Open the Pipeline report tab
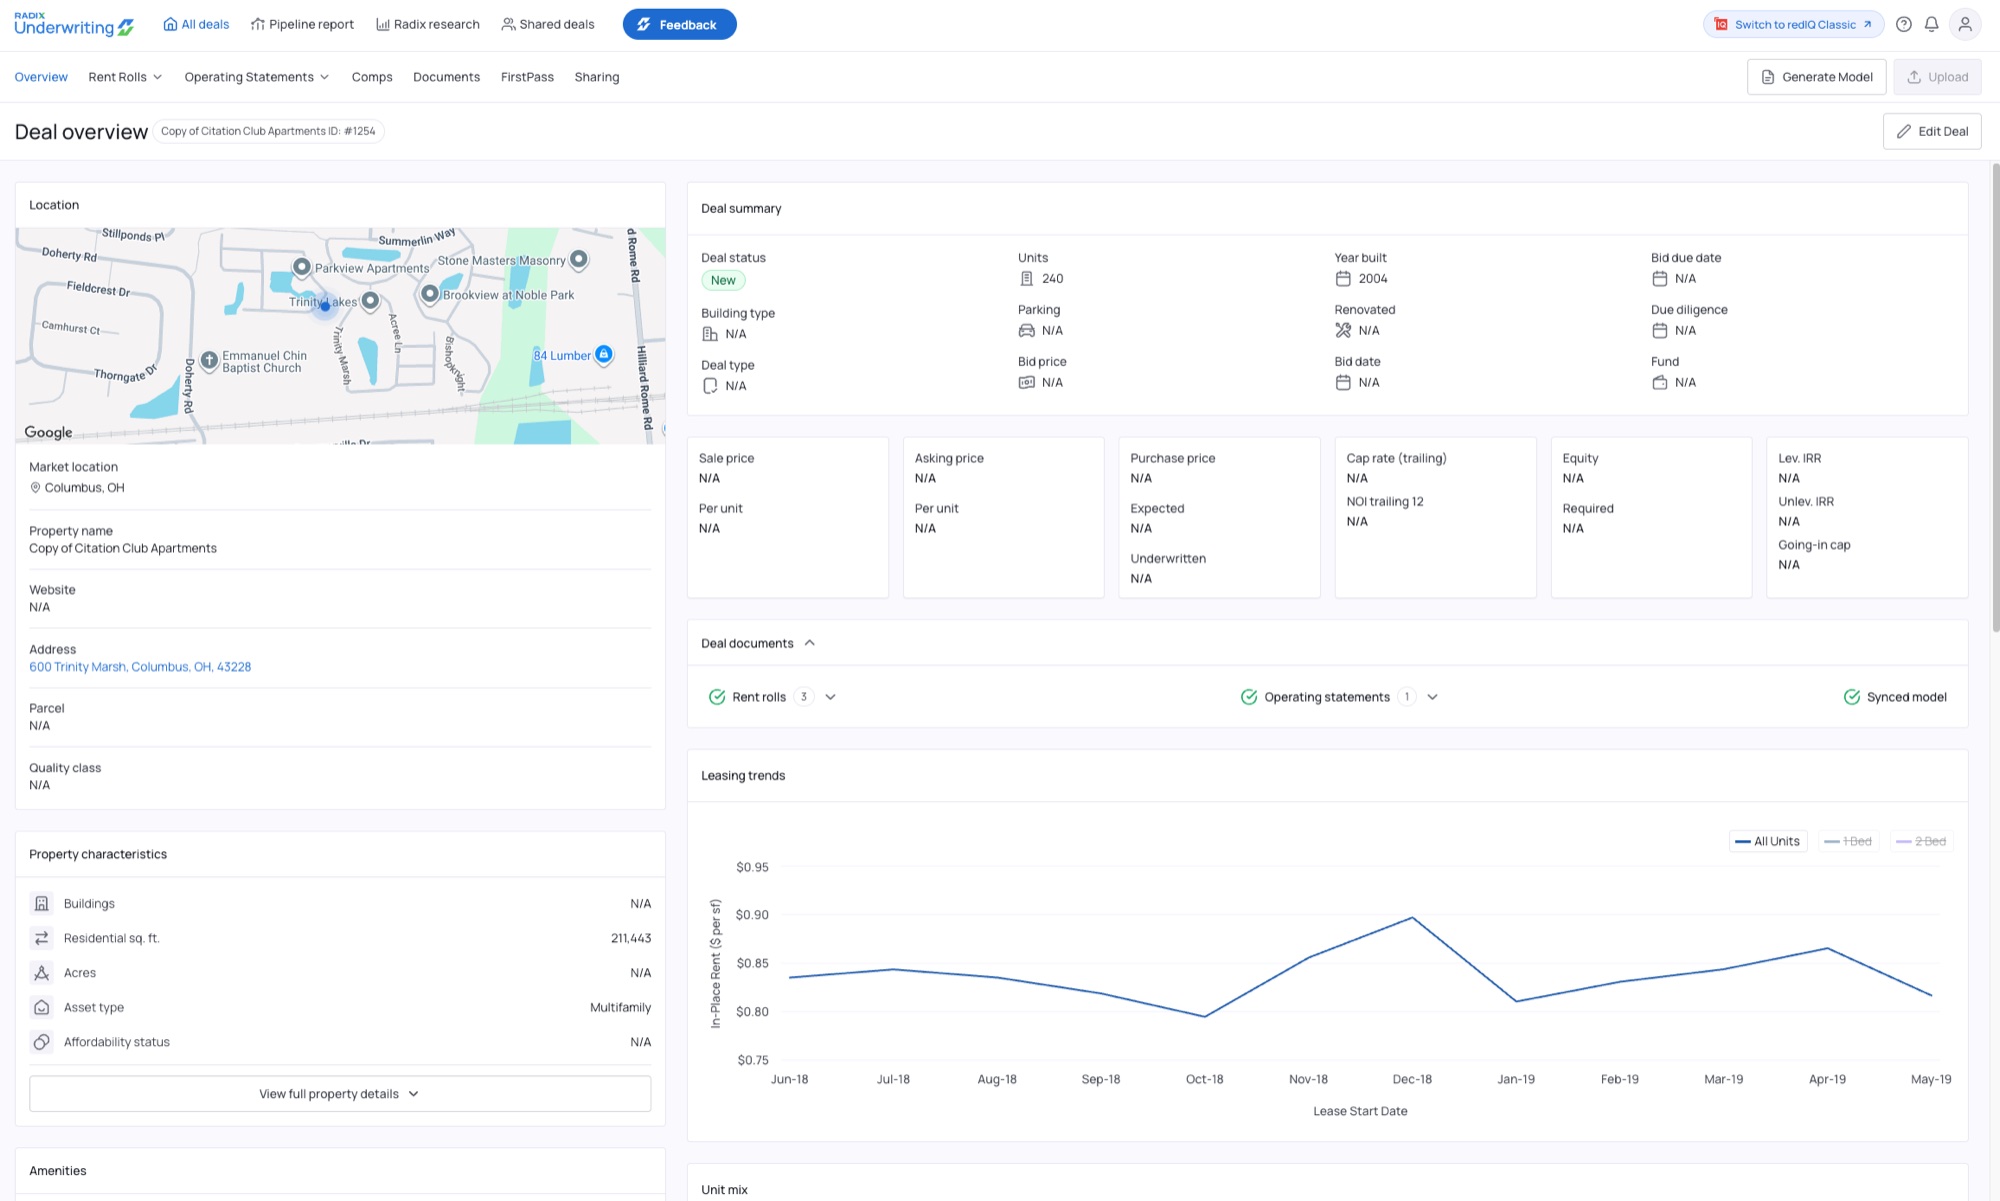The width and height of the screenshot is (2000, 1201). coord(302,24)
